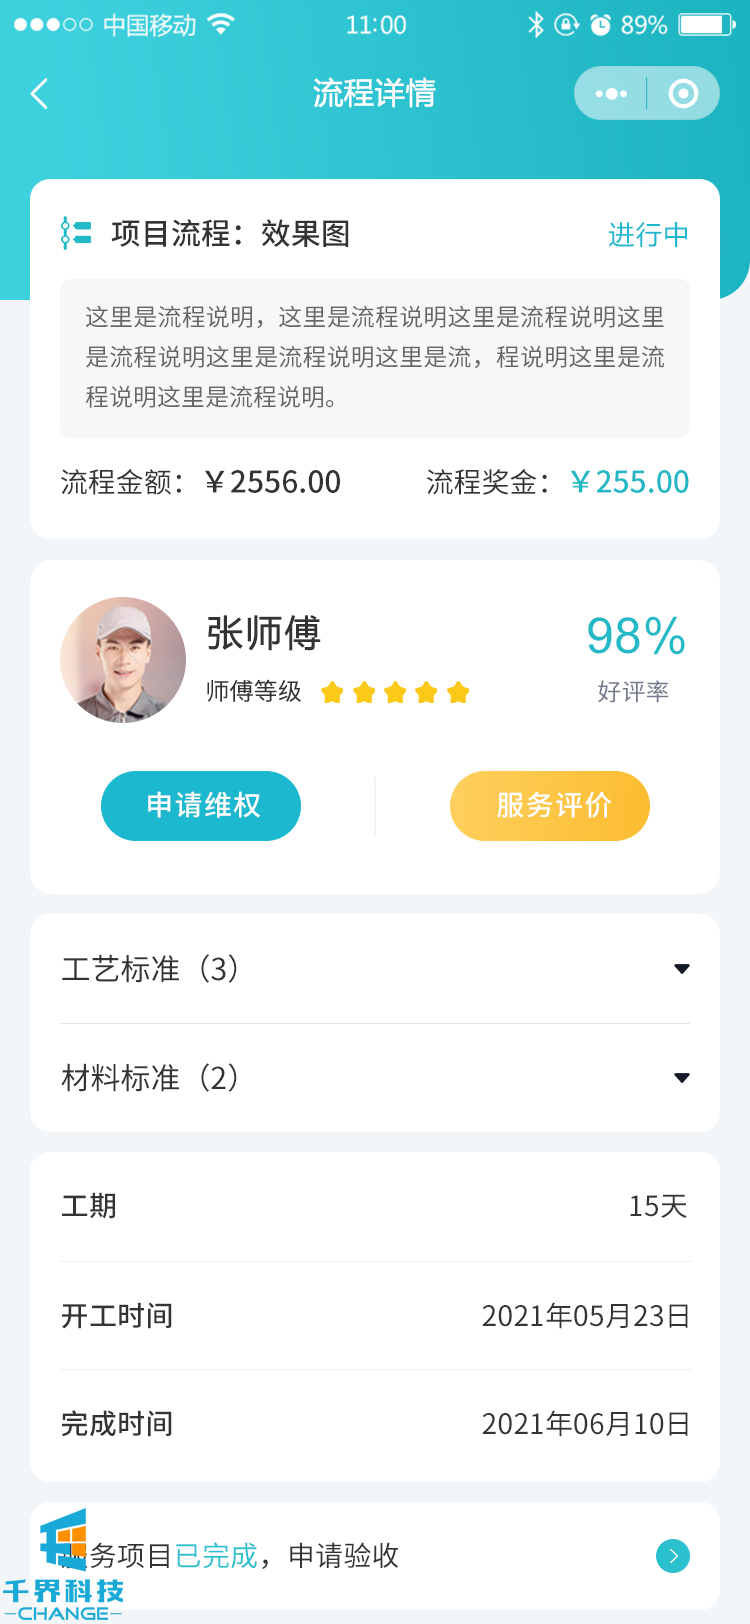Tap the mini program close circle icon
Image resolution: width=750 pixels, height=1624 pixels.
(683, 94)
